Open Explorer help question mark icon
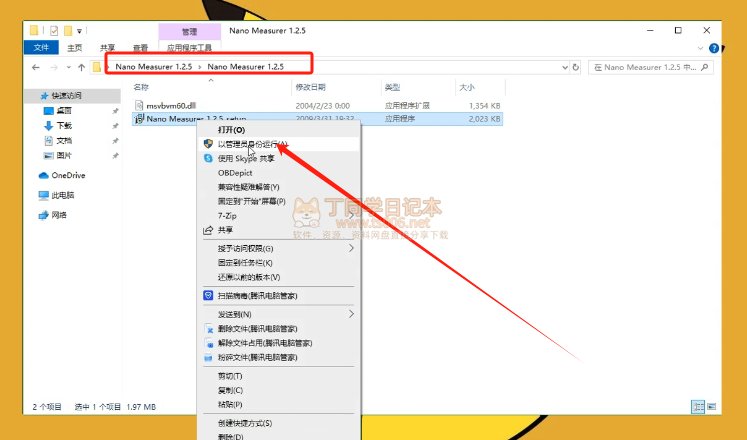This screenshot has height=440, width=747. [714, 48]
